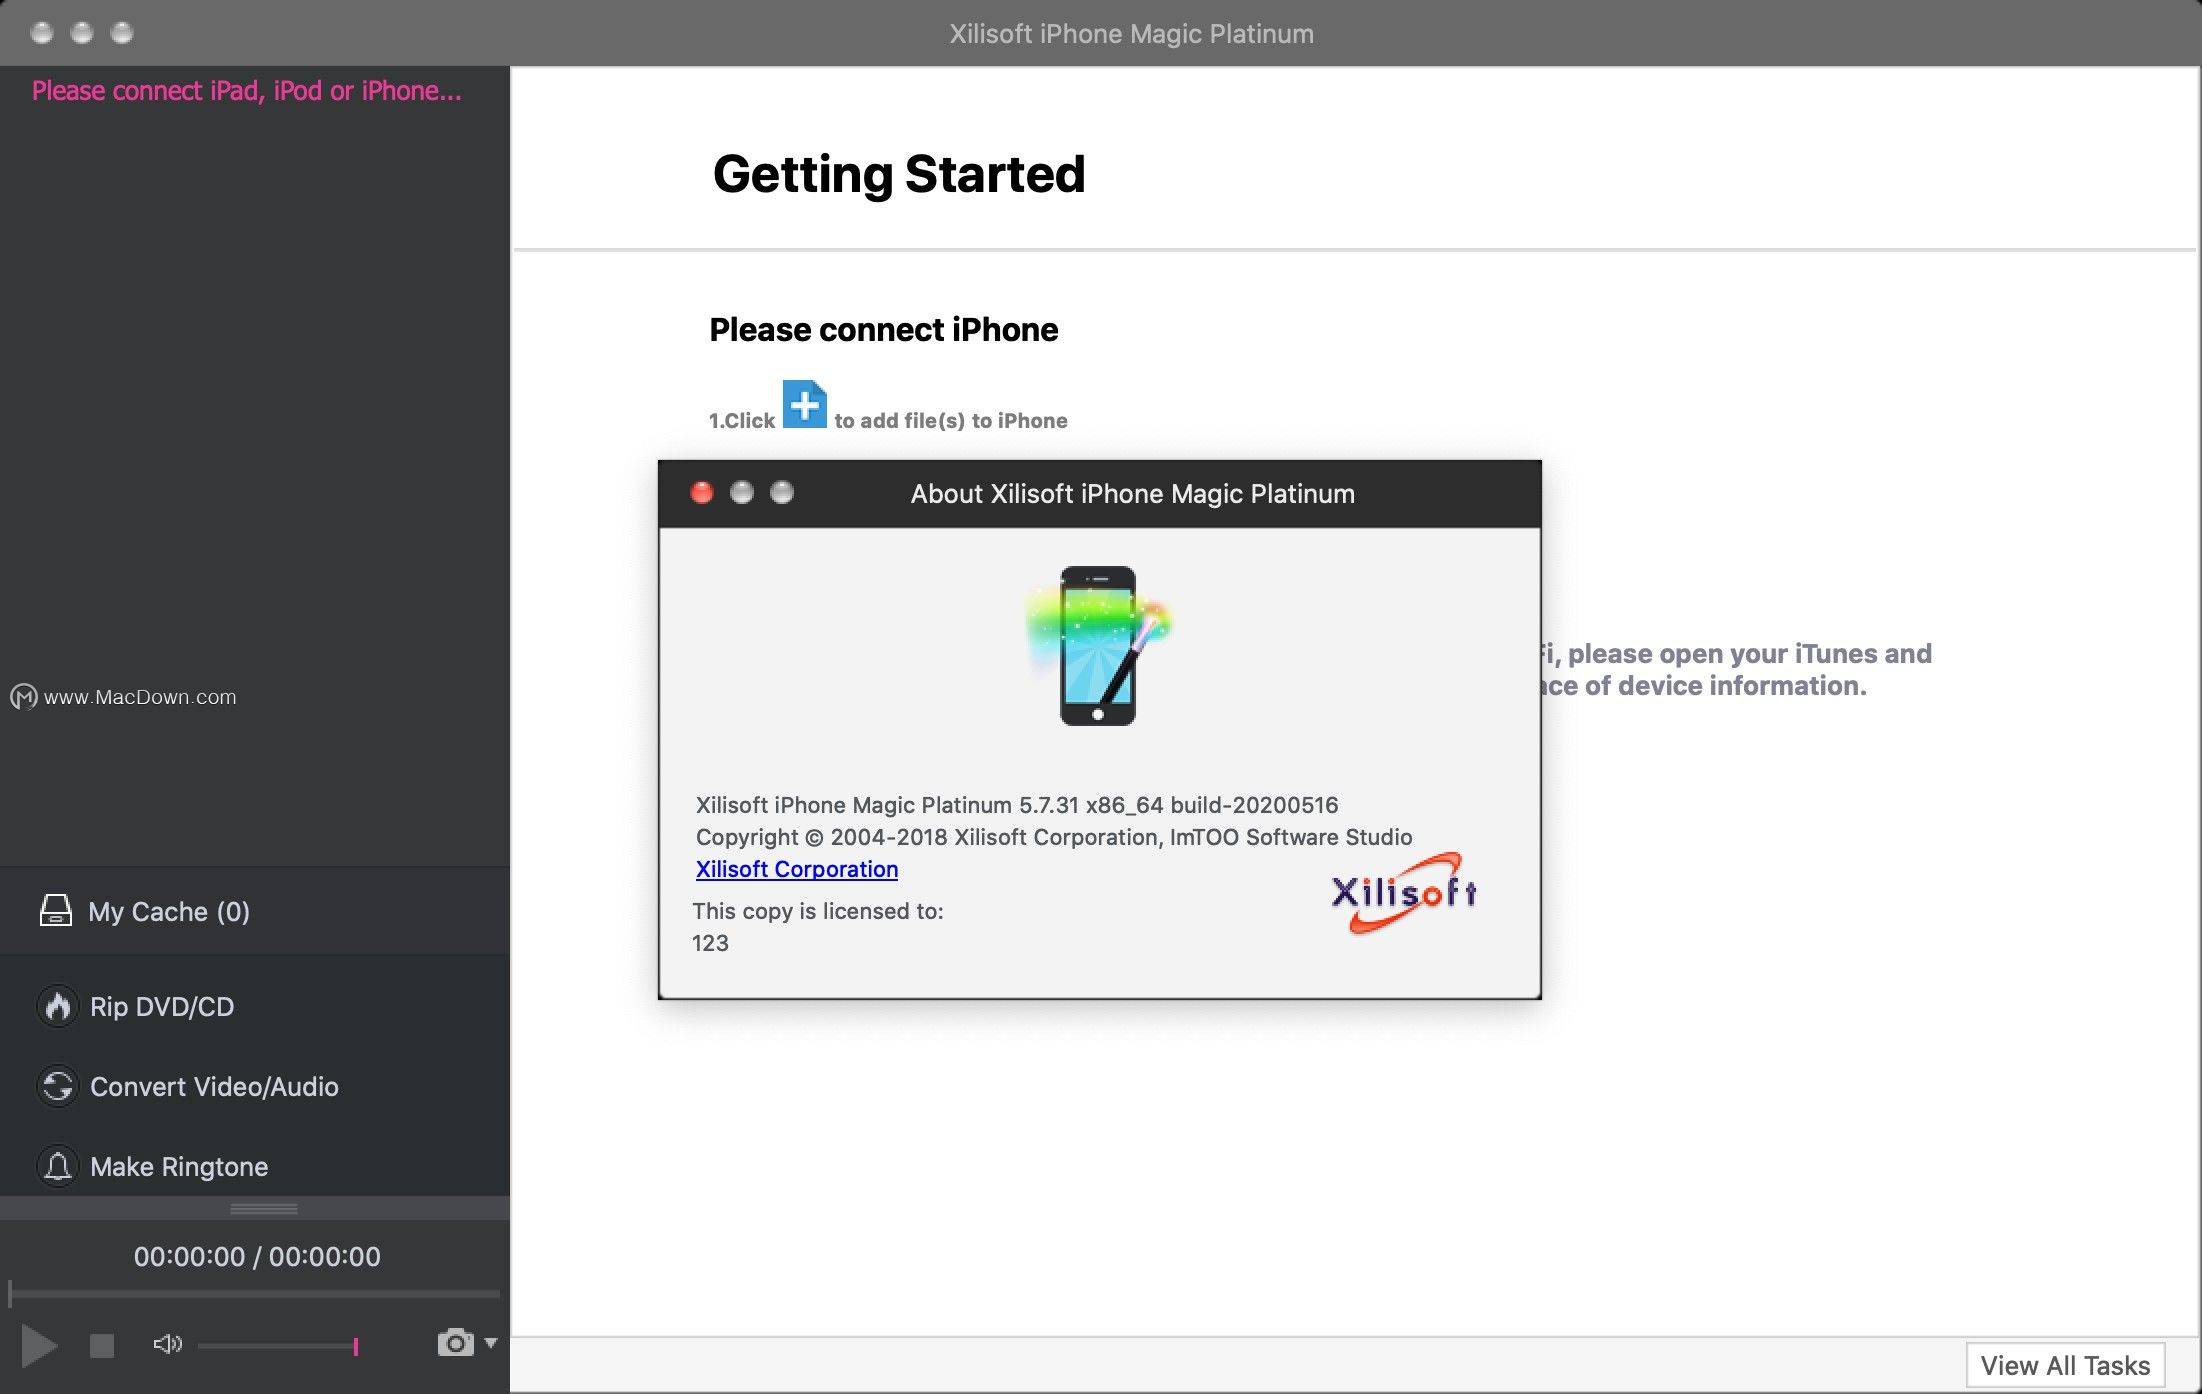Start playback with the play button

coord(38,1345)
